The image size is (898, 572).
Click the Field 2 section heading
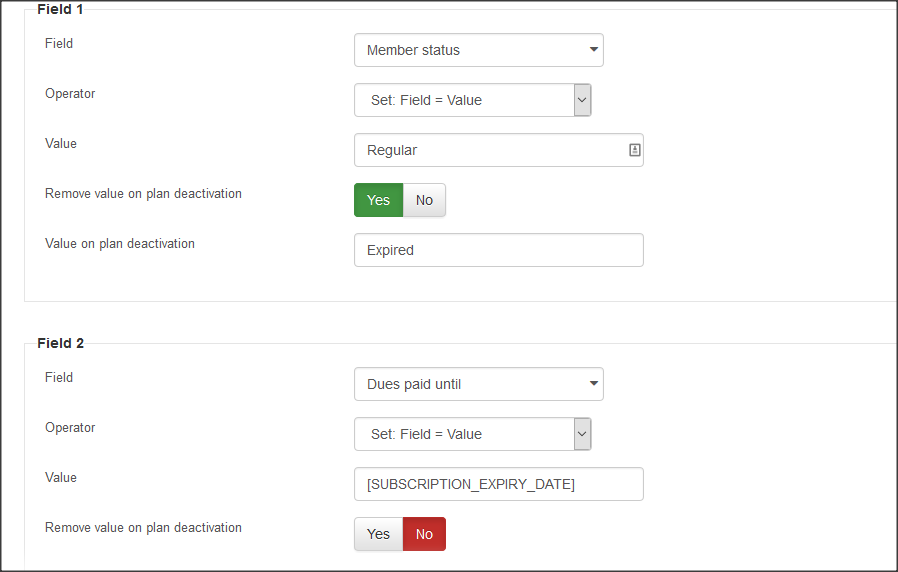point(60,343)
